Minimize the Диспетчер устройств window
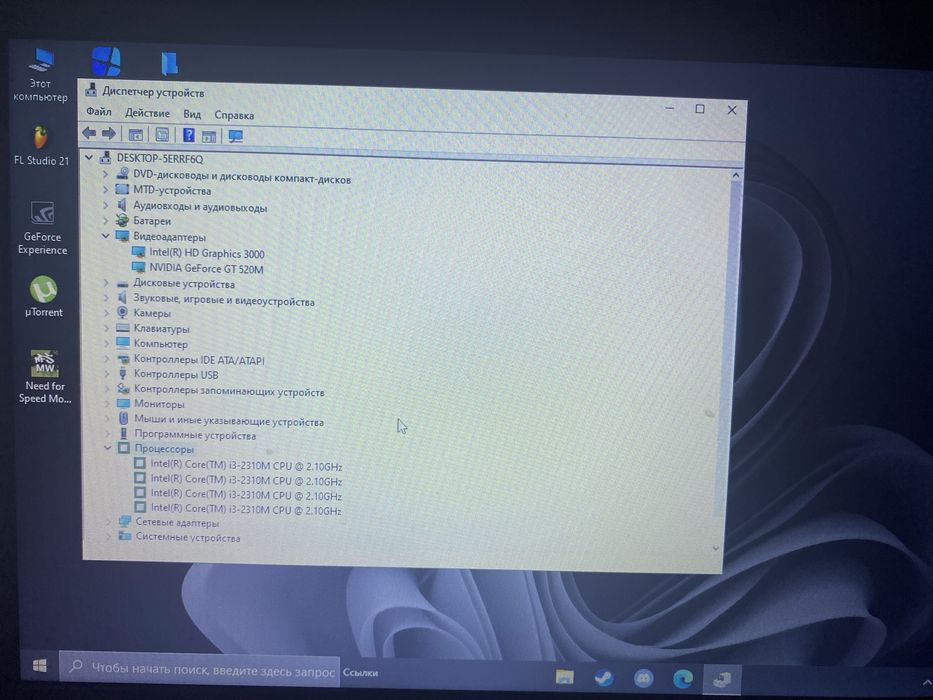 669,108
